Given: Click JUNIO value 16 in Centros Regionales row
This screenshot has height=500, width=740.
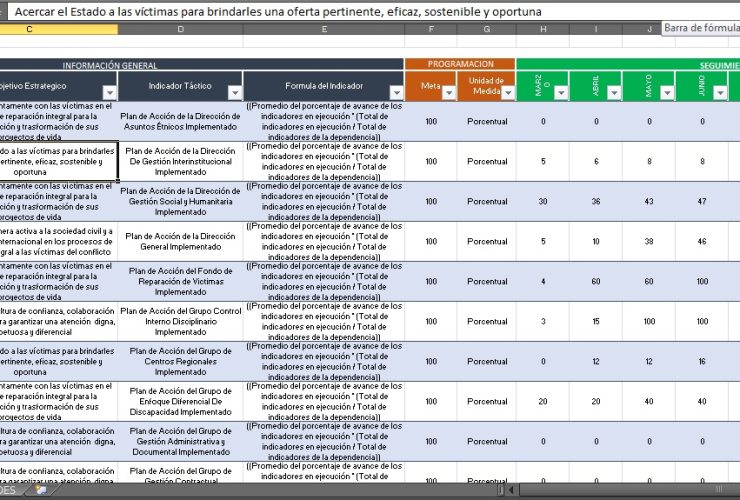Looking at the screenshot, I should [x=702, y=362].
